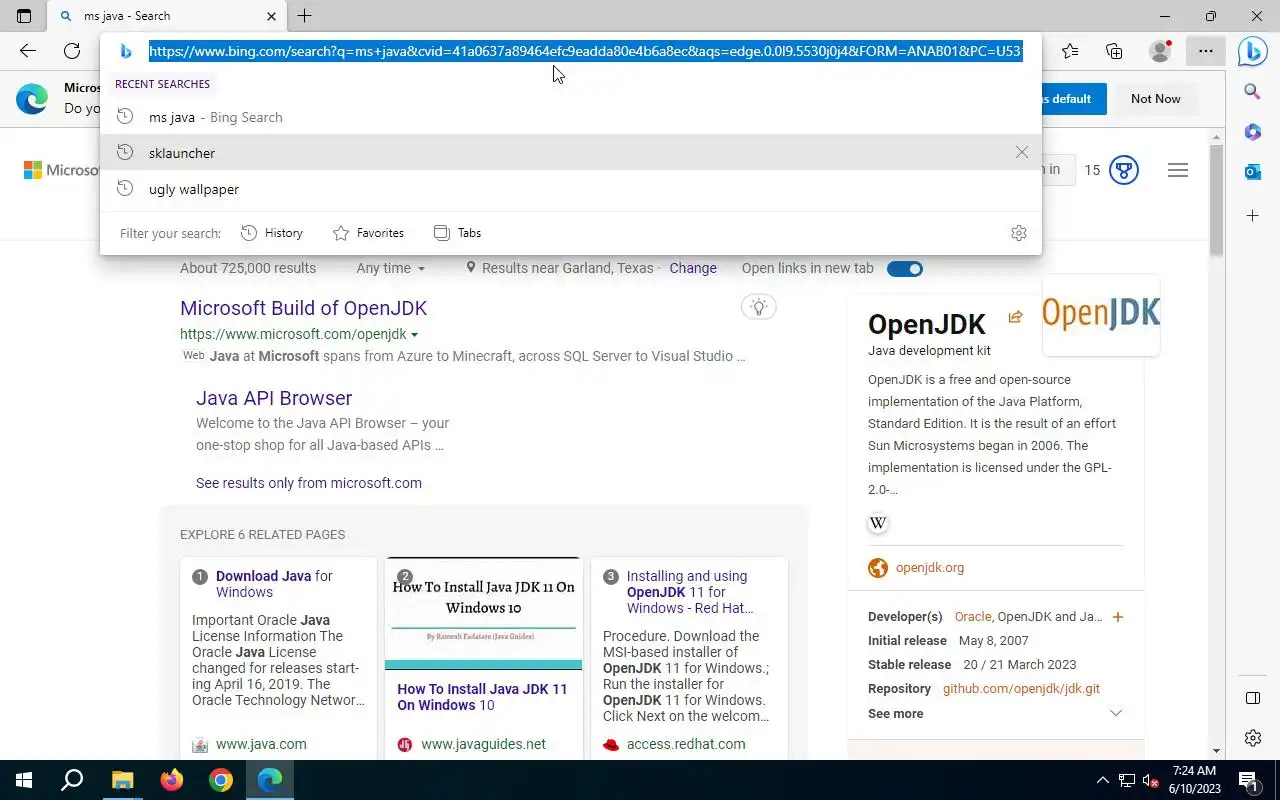Open the Microsoft 365 sidebar icon
Screen dimensions: 1280x800
pos(1252,132)
